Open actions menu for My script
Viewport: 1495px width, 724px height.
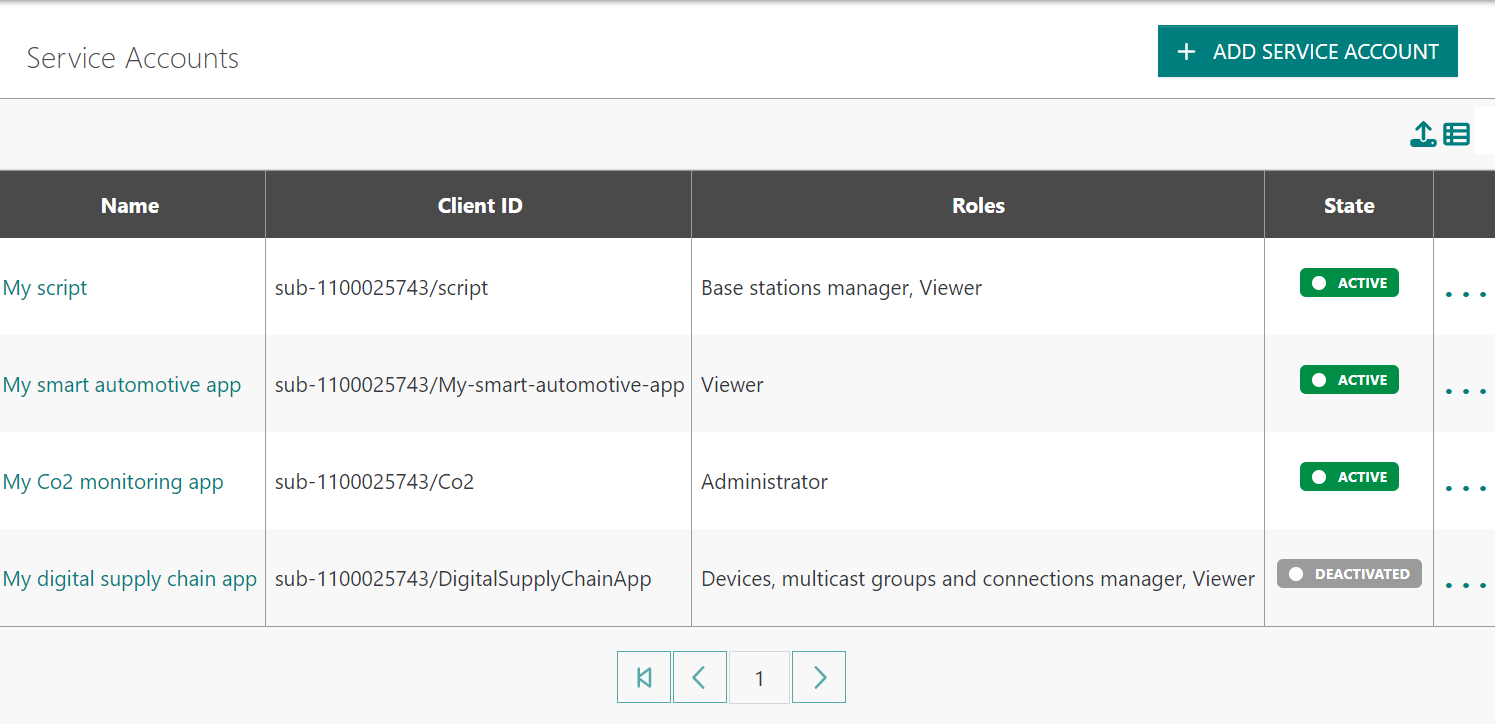(1465, 294)
